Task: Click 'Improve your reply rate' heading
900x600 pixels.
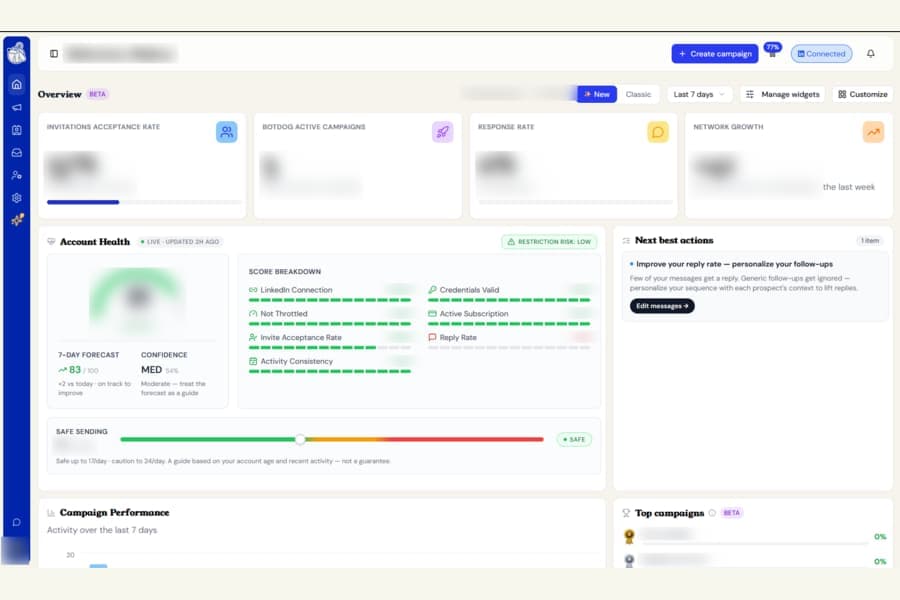Action: pos(734,264)
